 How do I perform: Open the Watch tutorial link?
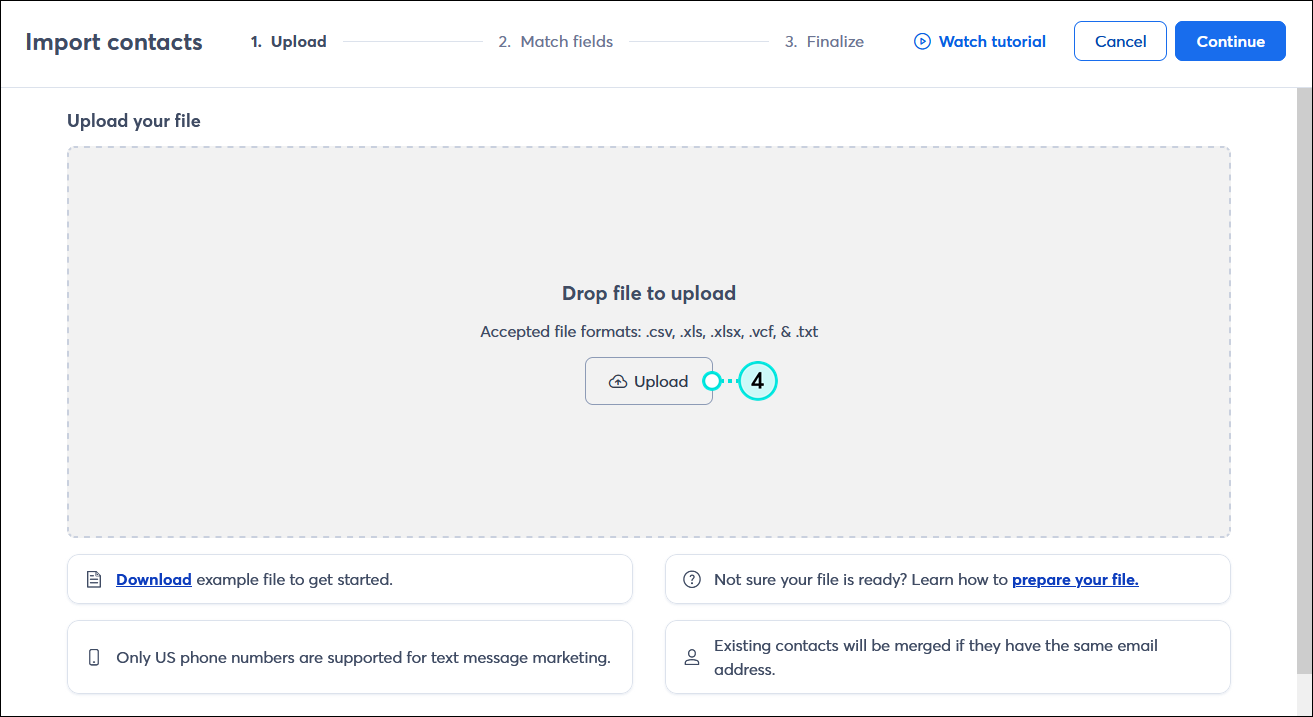[992, 42]
